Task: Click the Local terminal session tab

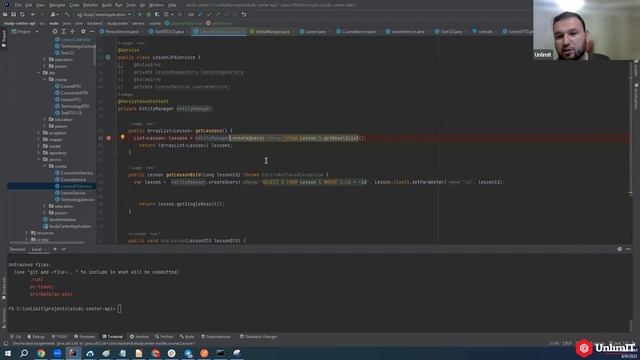Action: click(37, 249)
